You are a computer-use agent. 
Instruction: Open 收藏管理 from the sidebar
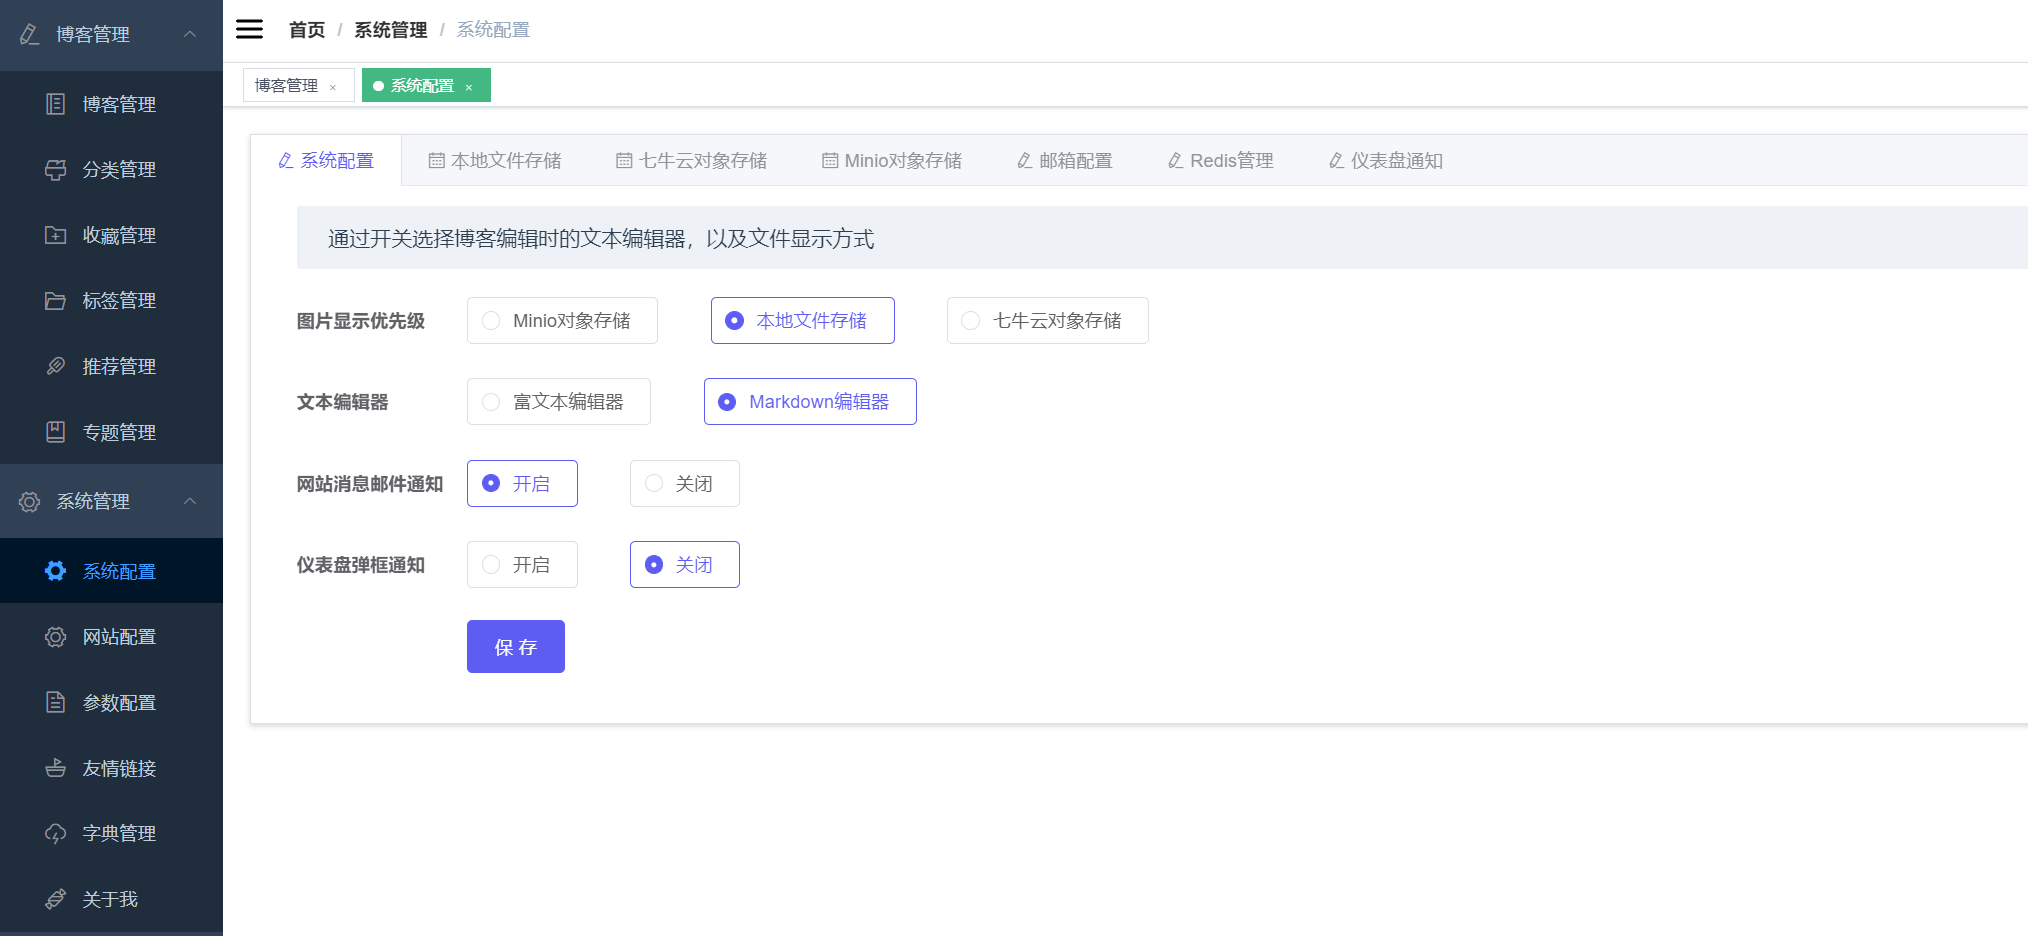tap(111, 235)
